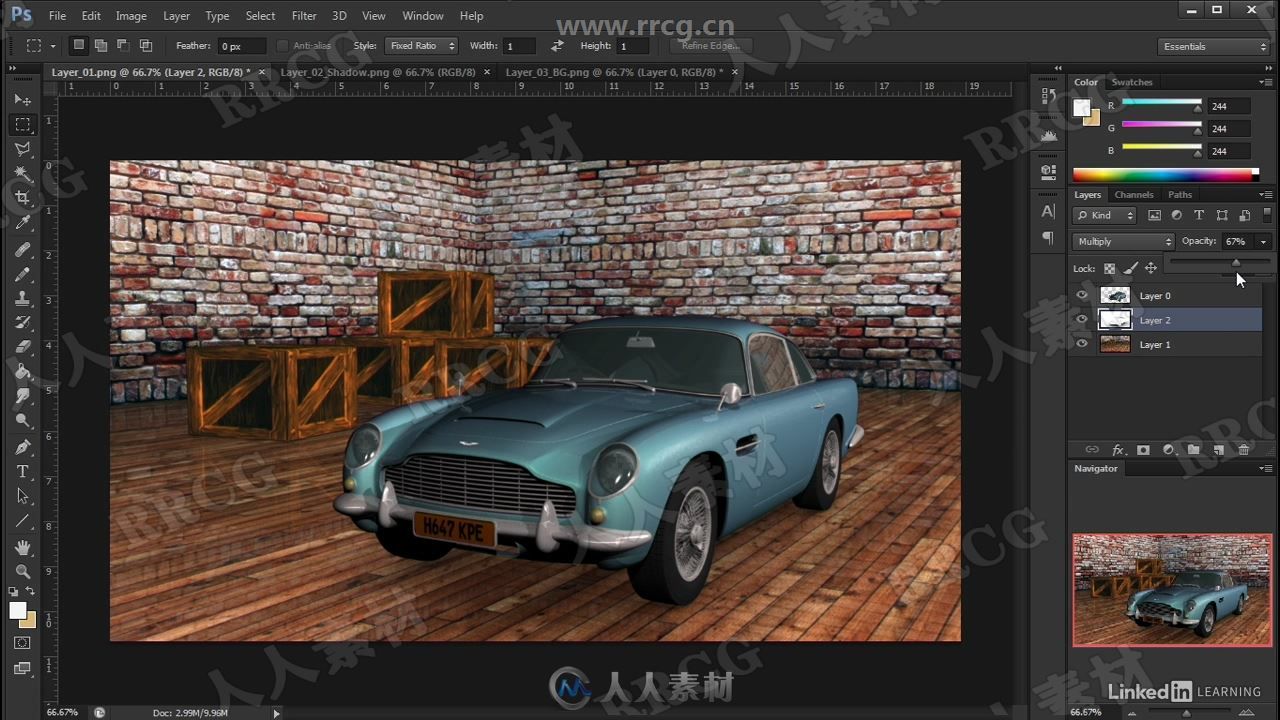
Task: Select the Crop tool
Action: 22,198
